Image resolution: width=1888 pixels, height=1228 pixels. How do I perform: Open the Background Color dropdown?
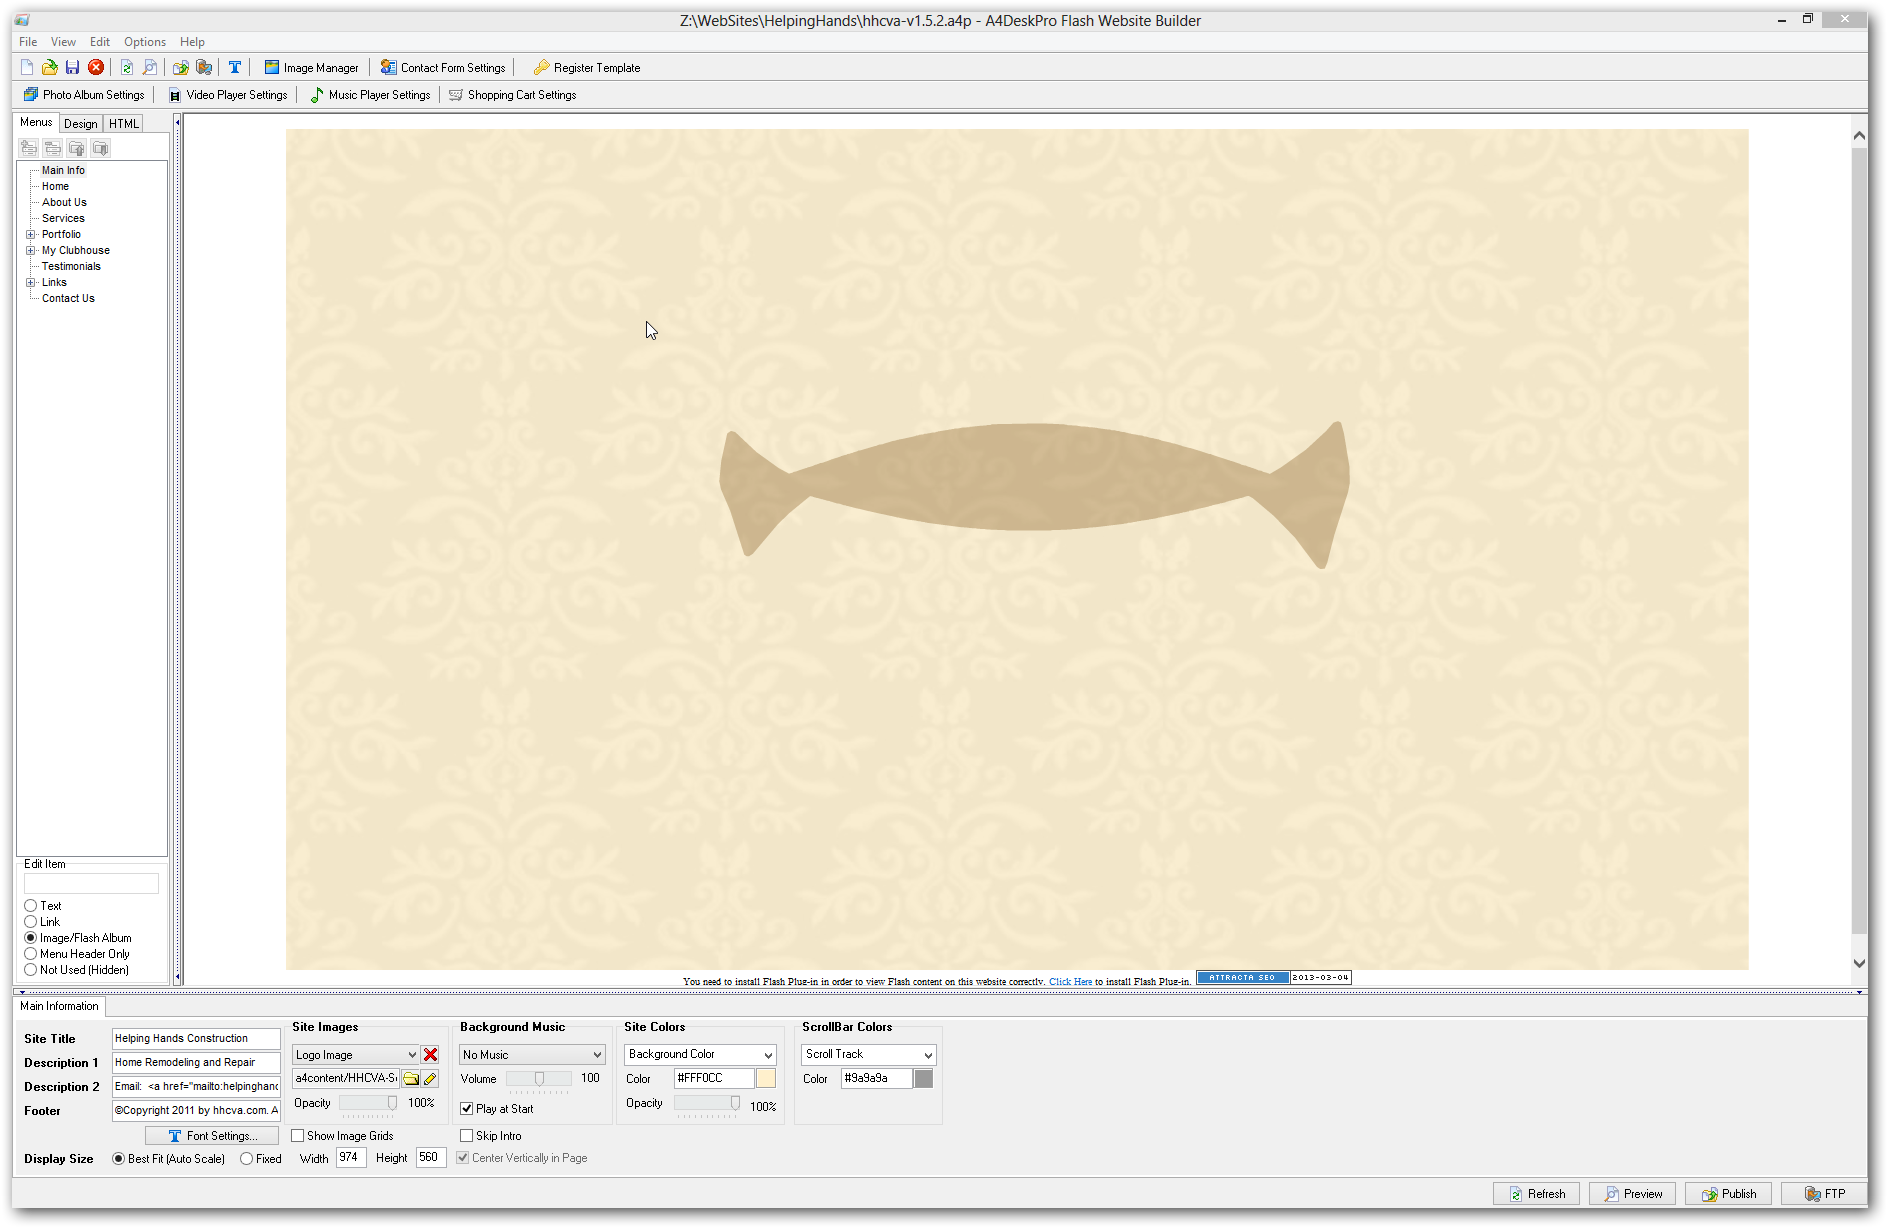click(x=768, y=1055)
